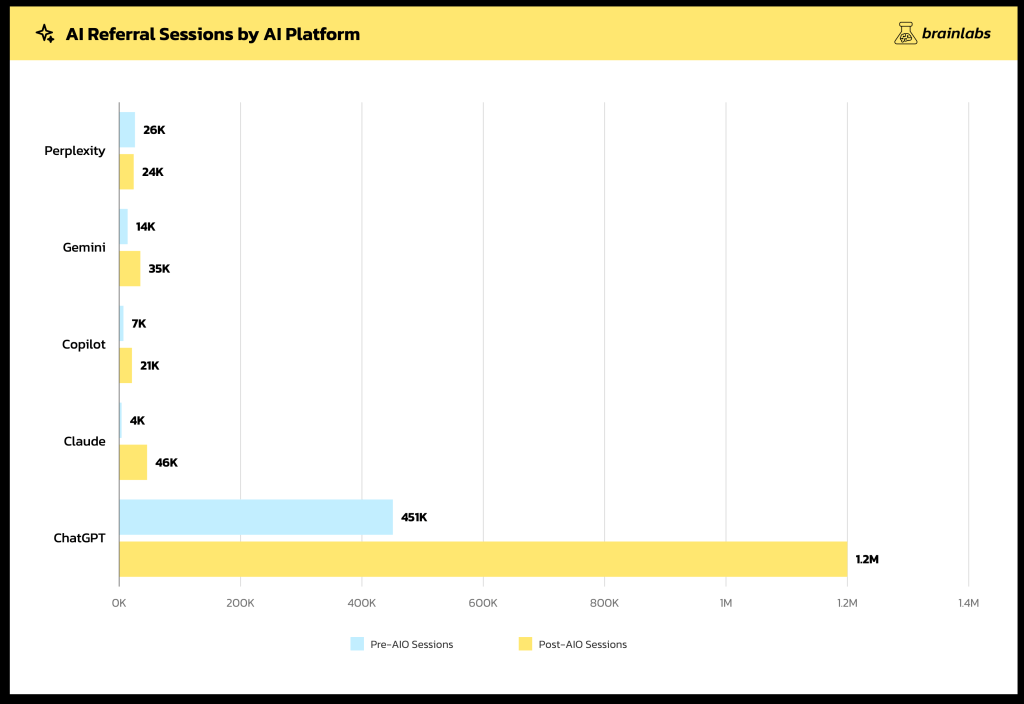Toggle the Pre-AIO Sessions legend label
This screenshot has width=1024, height=704.
coord(411,645)
